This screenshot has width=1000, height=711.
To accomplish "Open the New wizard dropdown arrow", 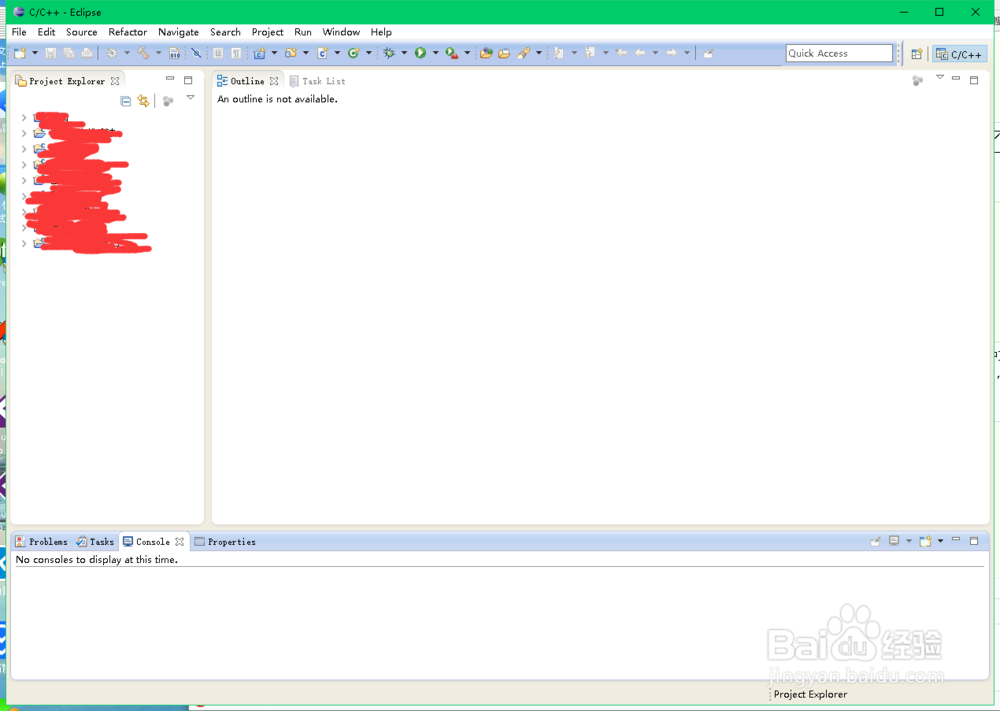I will [34, 53].
